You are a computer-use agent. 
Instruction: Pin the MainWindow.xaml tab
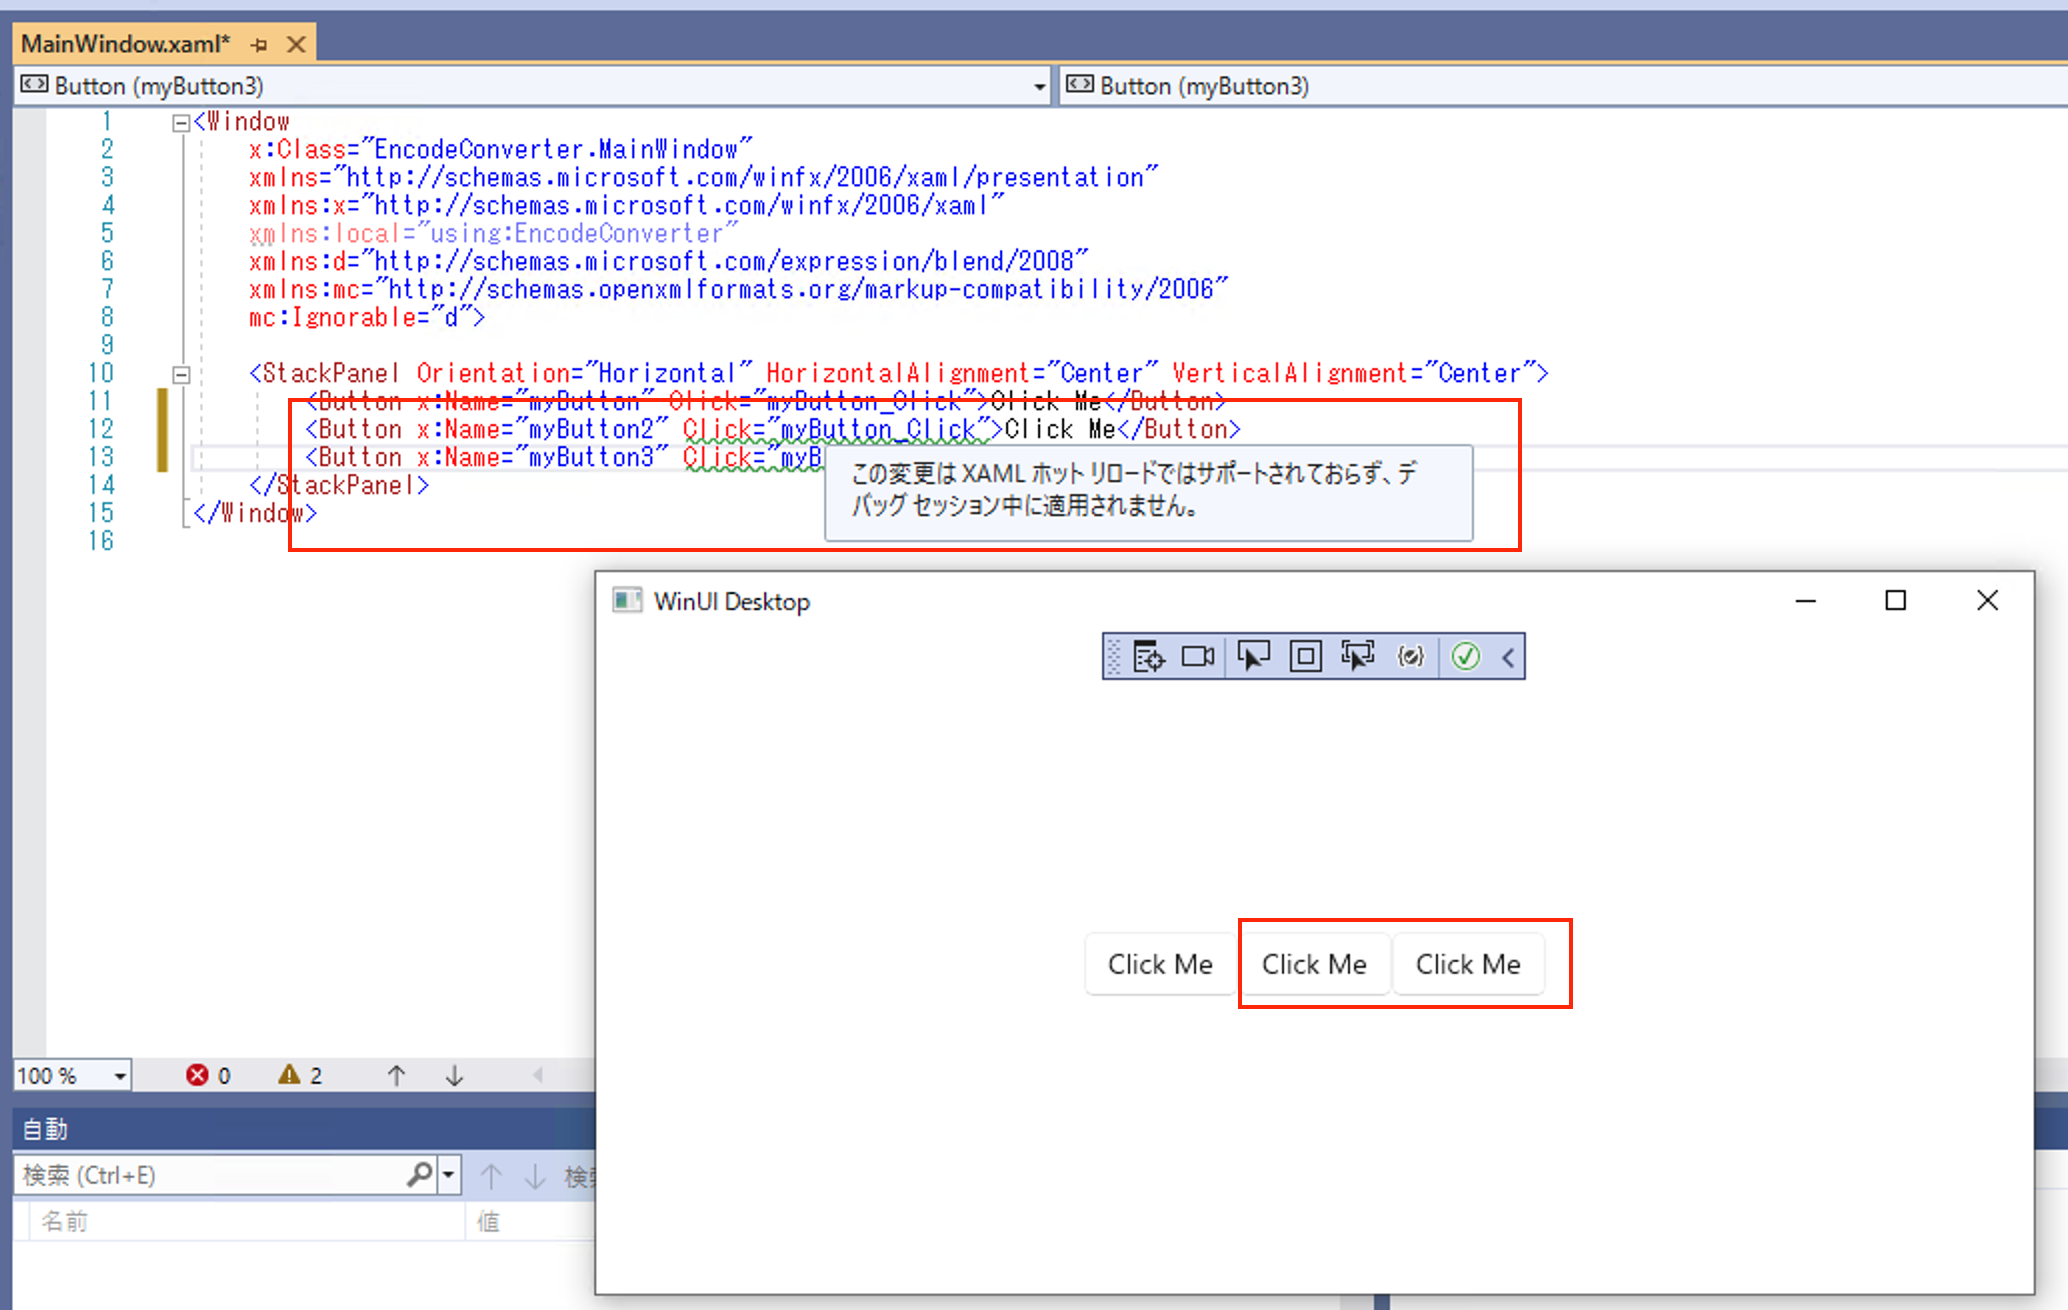[x=260, y=45]
